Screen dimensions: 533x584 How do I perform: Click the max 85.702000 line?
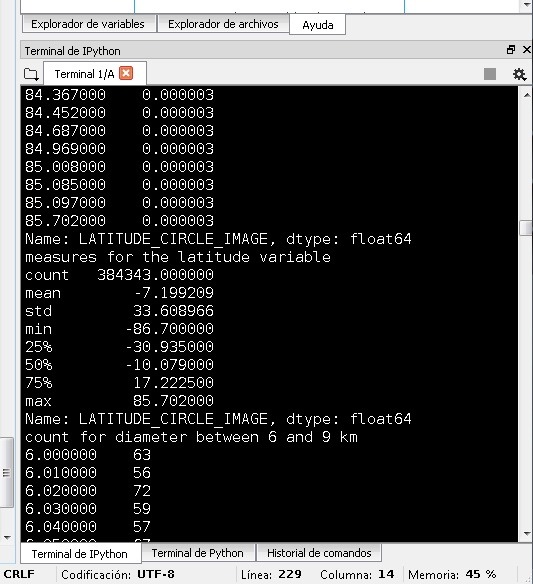tap(119, 401)
